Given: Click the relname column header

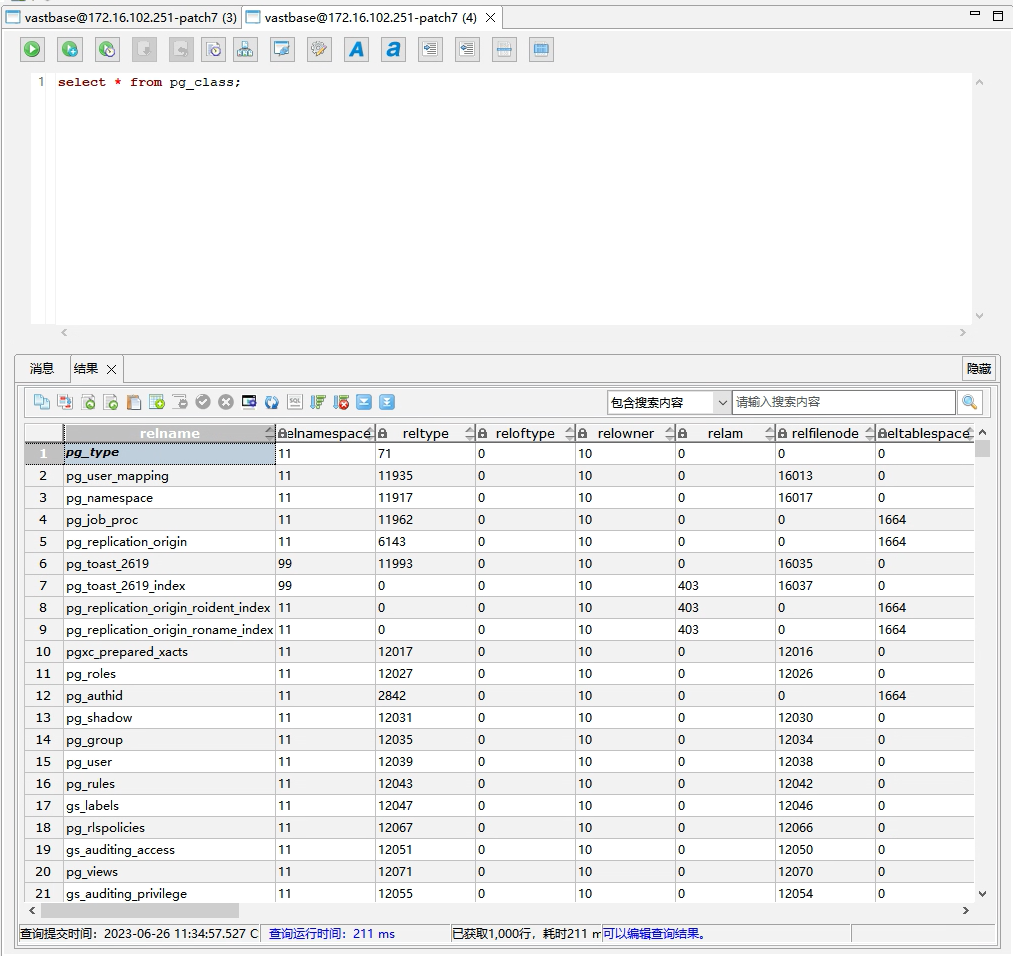Looking at the screenshot, I should pos(169,433).
